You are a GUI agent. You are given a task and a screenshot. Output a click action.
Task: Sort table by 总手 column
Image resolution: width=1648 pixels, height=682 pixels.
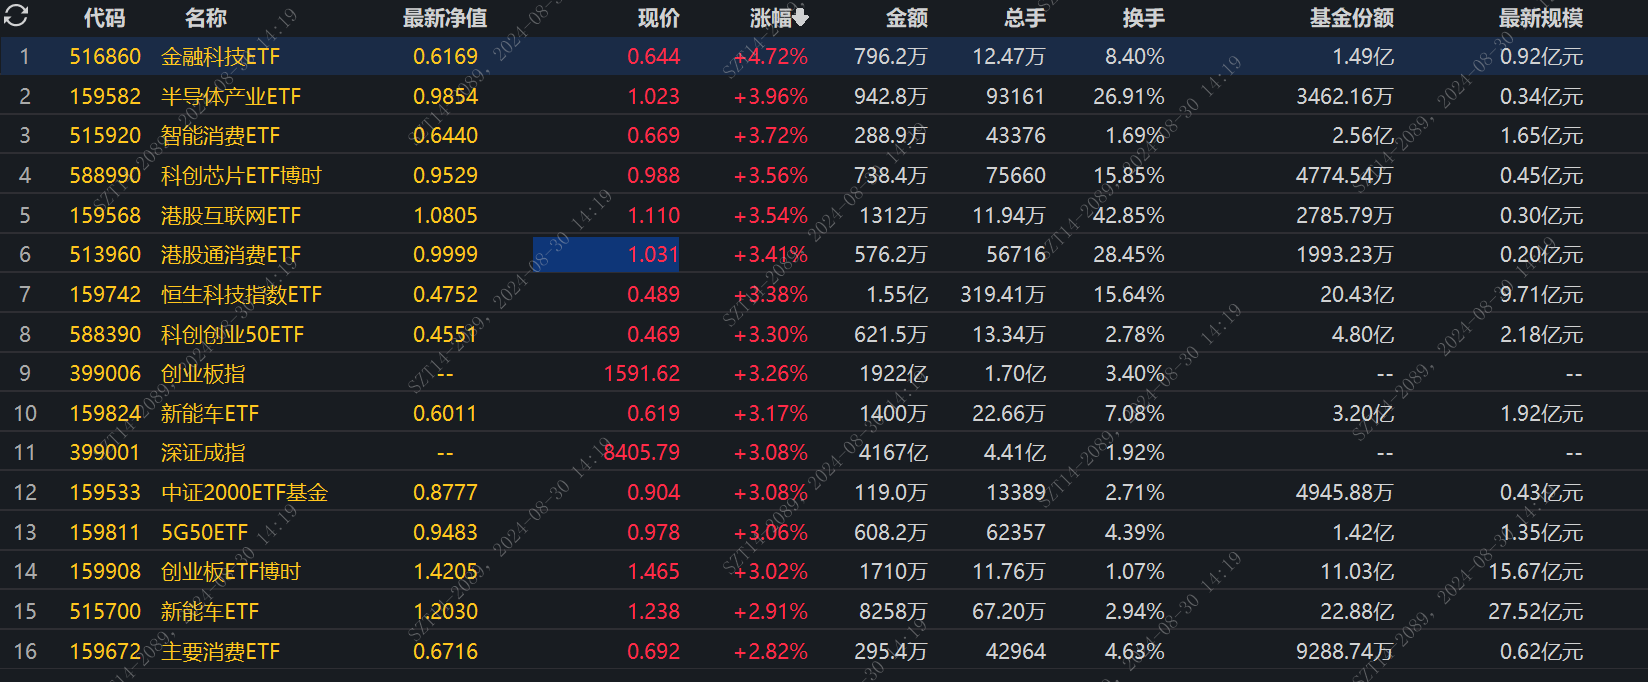(1026, 18)
